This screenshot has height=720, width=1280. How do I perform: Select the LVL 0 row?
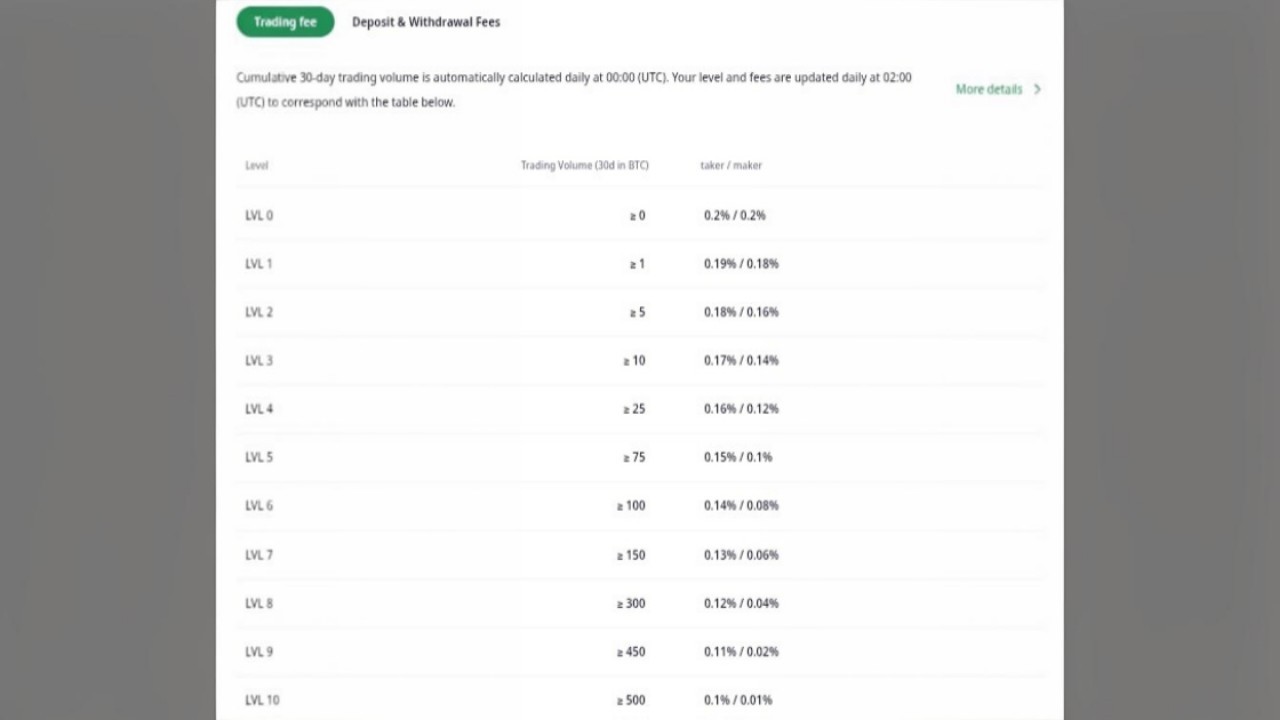(x=640, y=215)
